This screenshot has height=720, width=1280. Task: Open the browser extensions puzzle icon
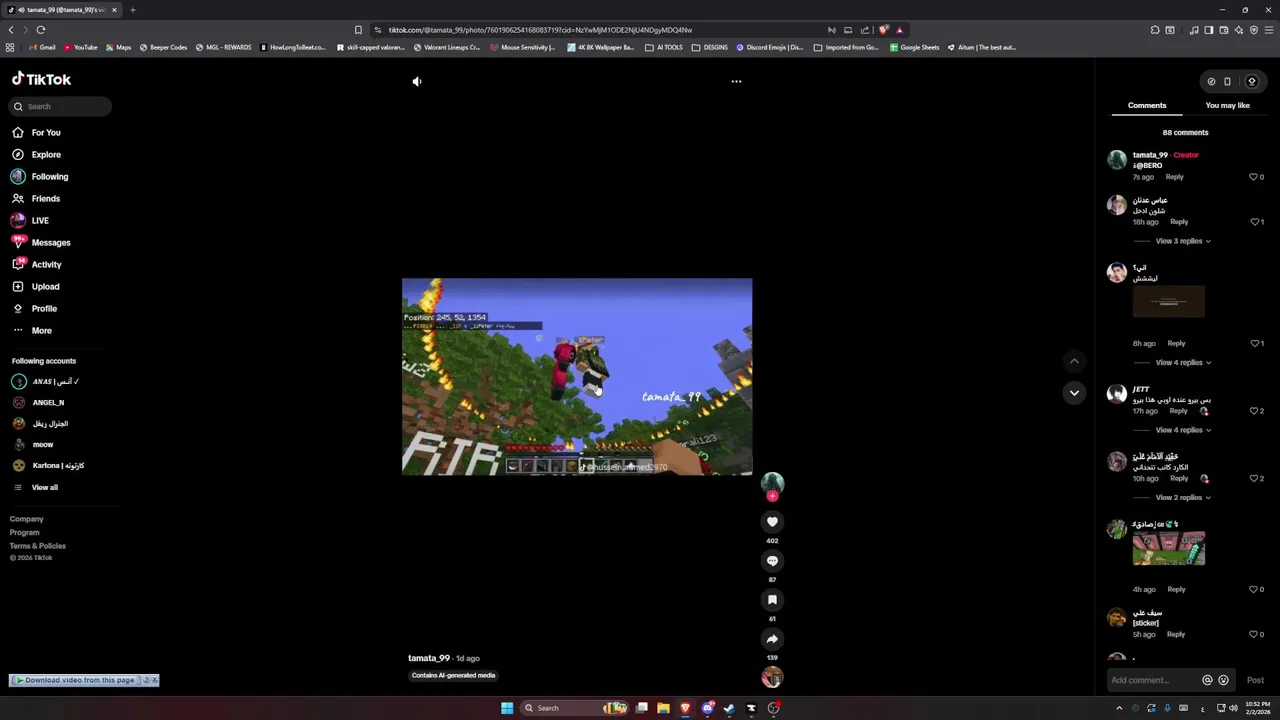[x=1155, y=30]
